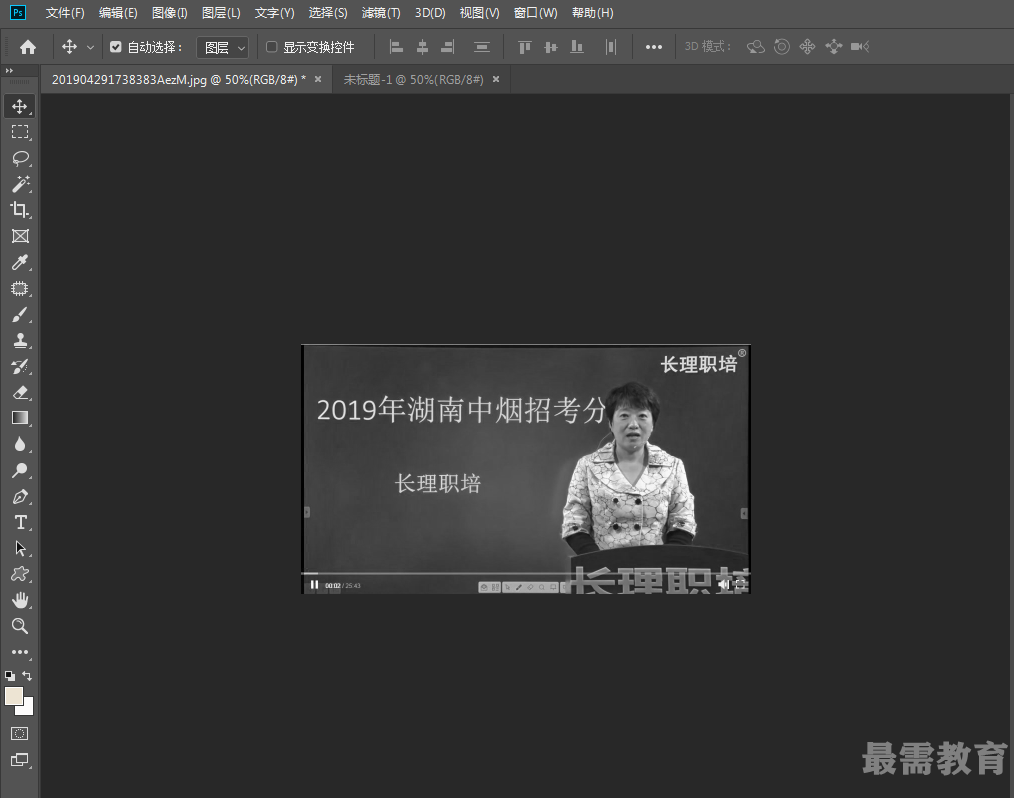Align horizontal centers

(x=422, y=47)
